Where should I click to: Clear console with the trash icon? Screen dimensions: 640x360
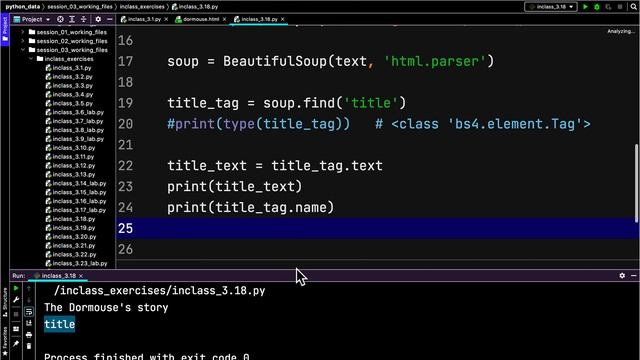point(29,347)
